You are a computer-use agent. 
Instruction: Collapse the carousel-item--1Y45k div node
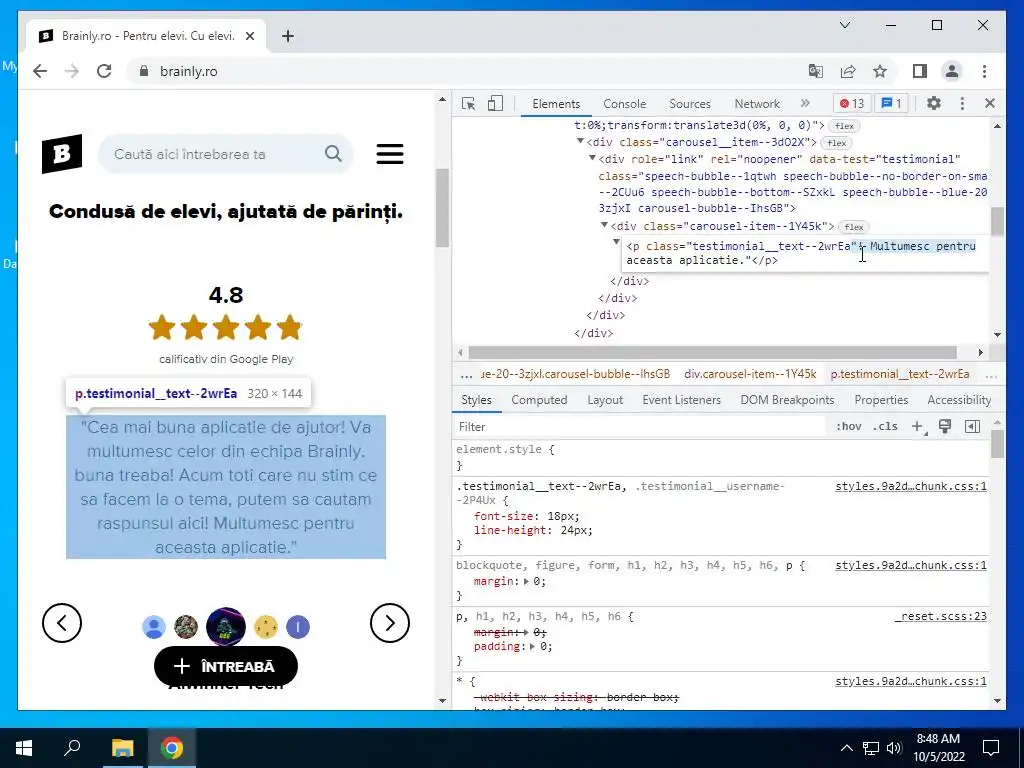click(604, 225)
